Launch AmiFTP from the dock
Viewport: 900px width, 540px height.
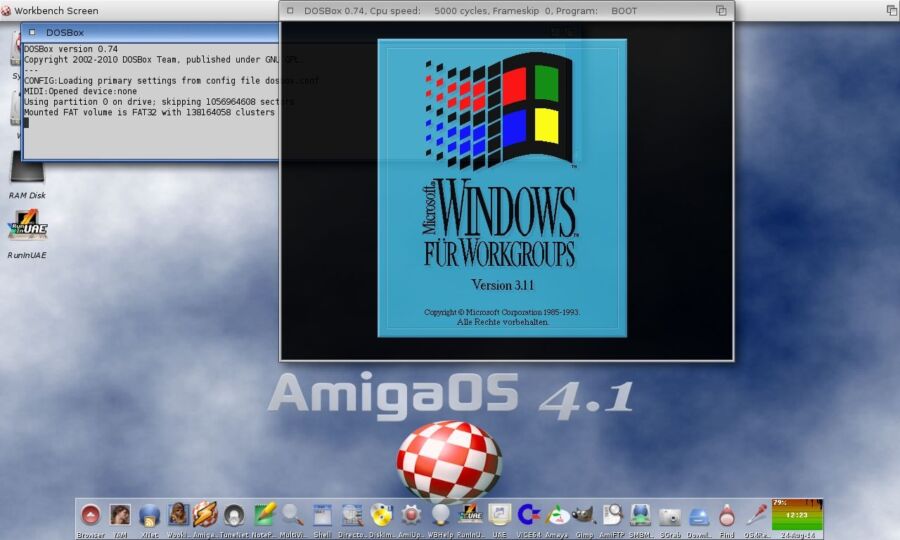point(612,515)
